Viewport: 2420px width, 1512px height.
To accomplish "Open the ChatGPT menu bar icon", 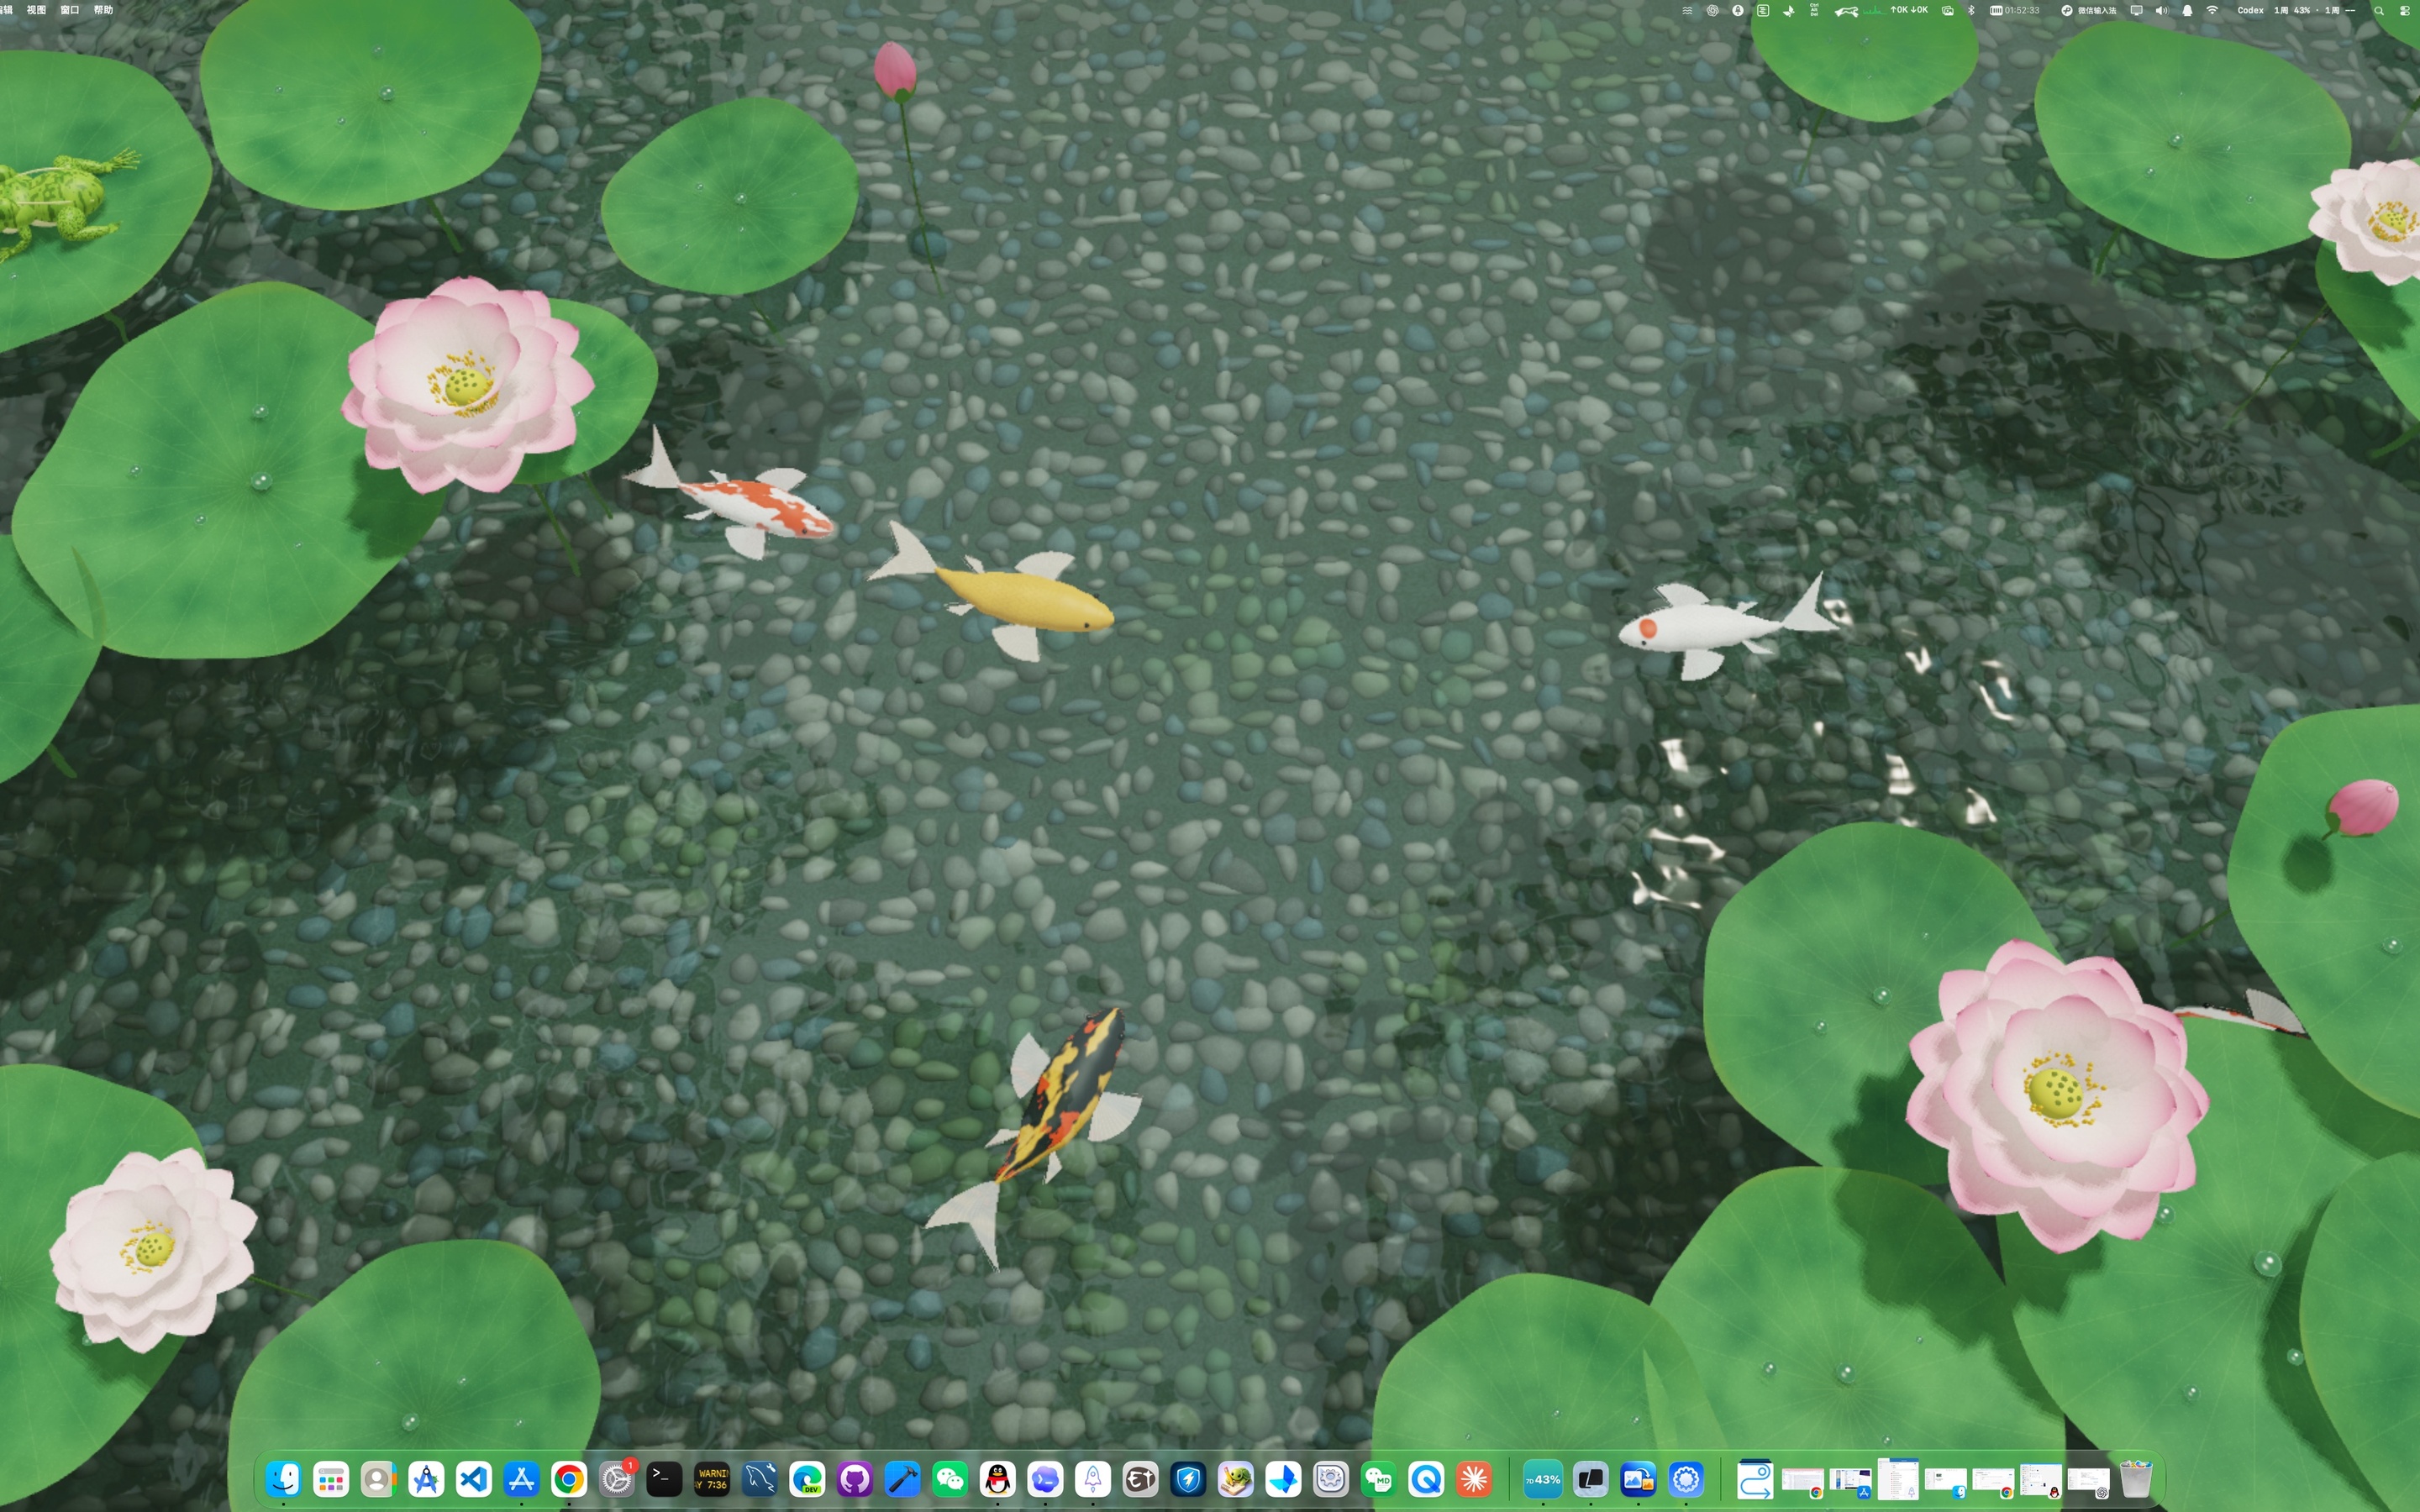I will pyautogui.click(x=1713, y=10).
